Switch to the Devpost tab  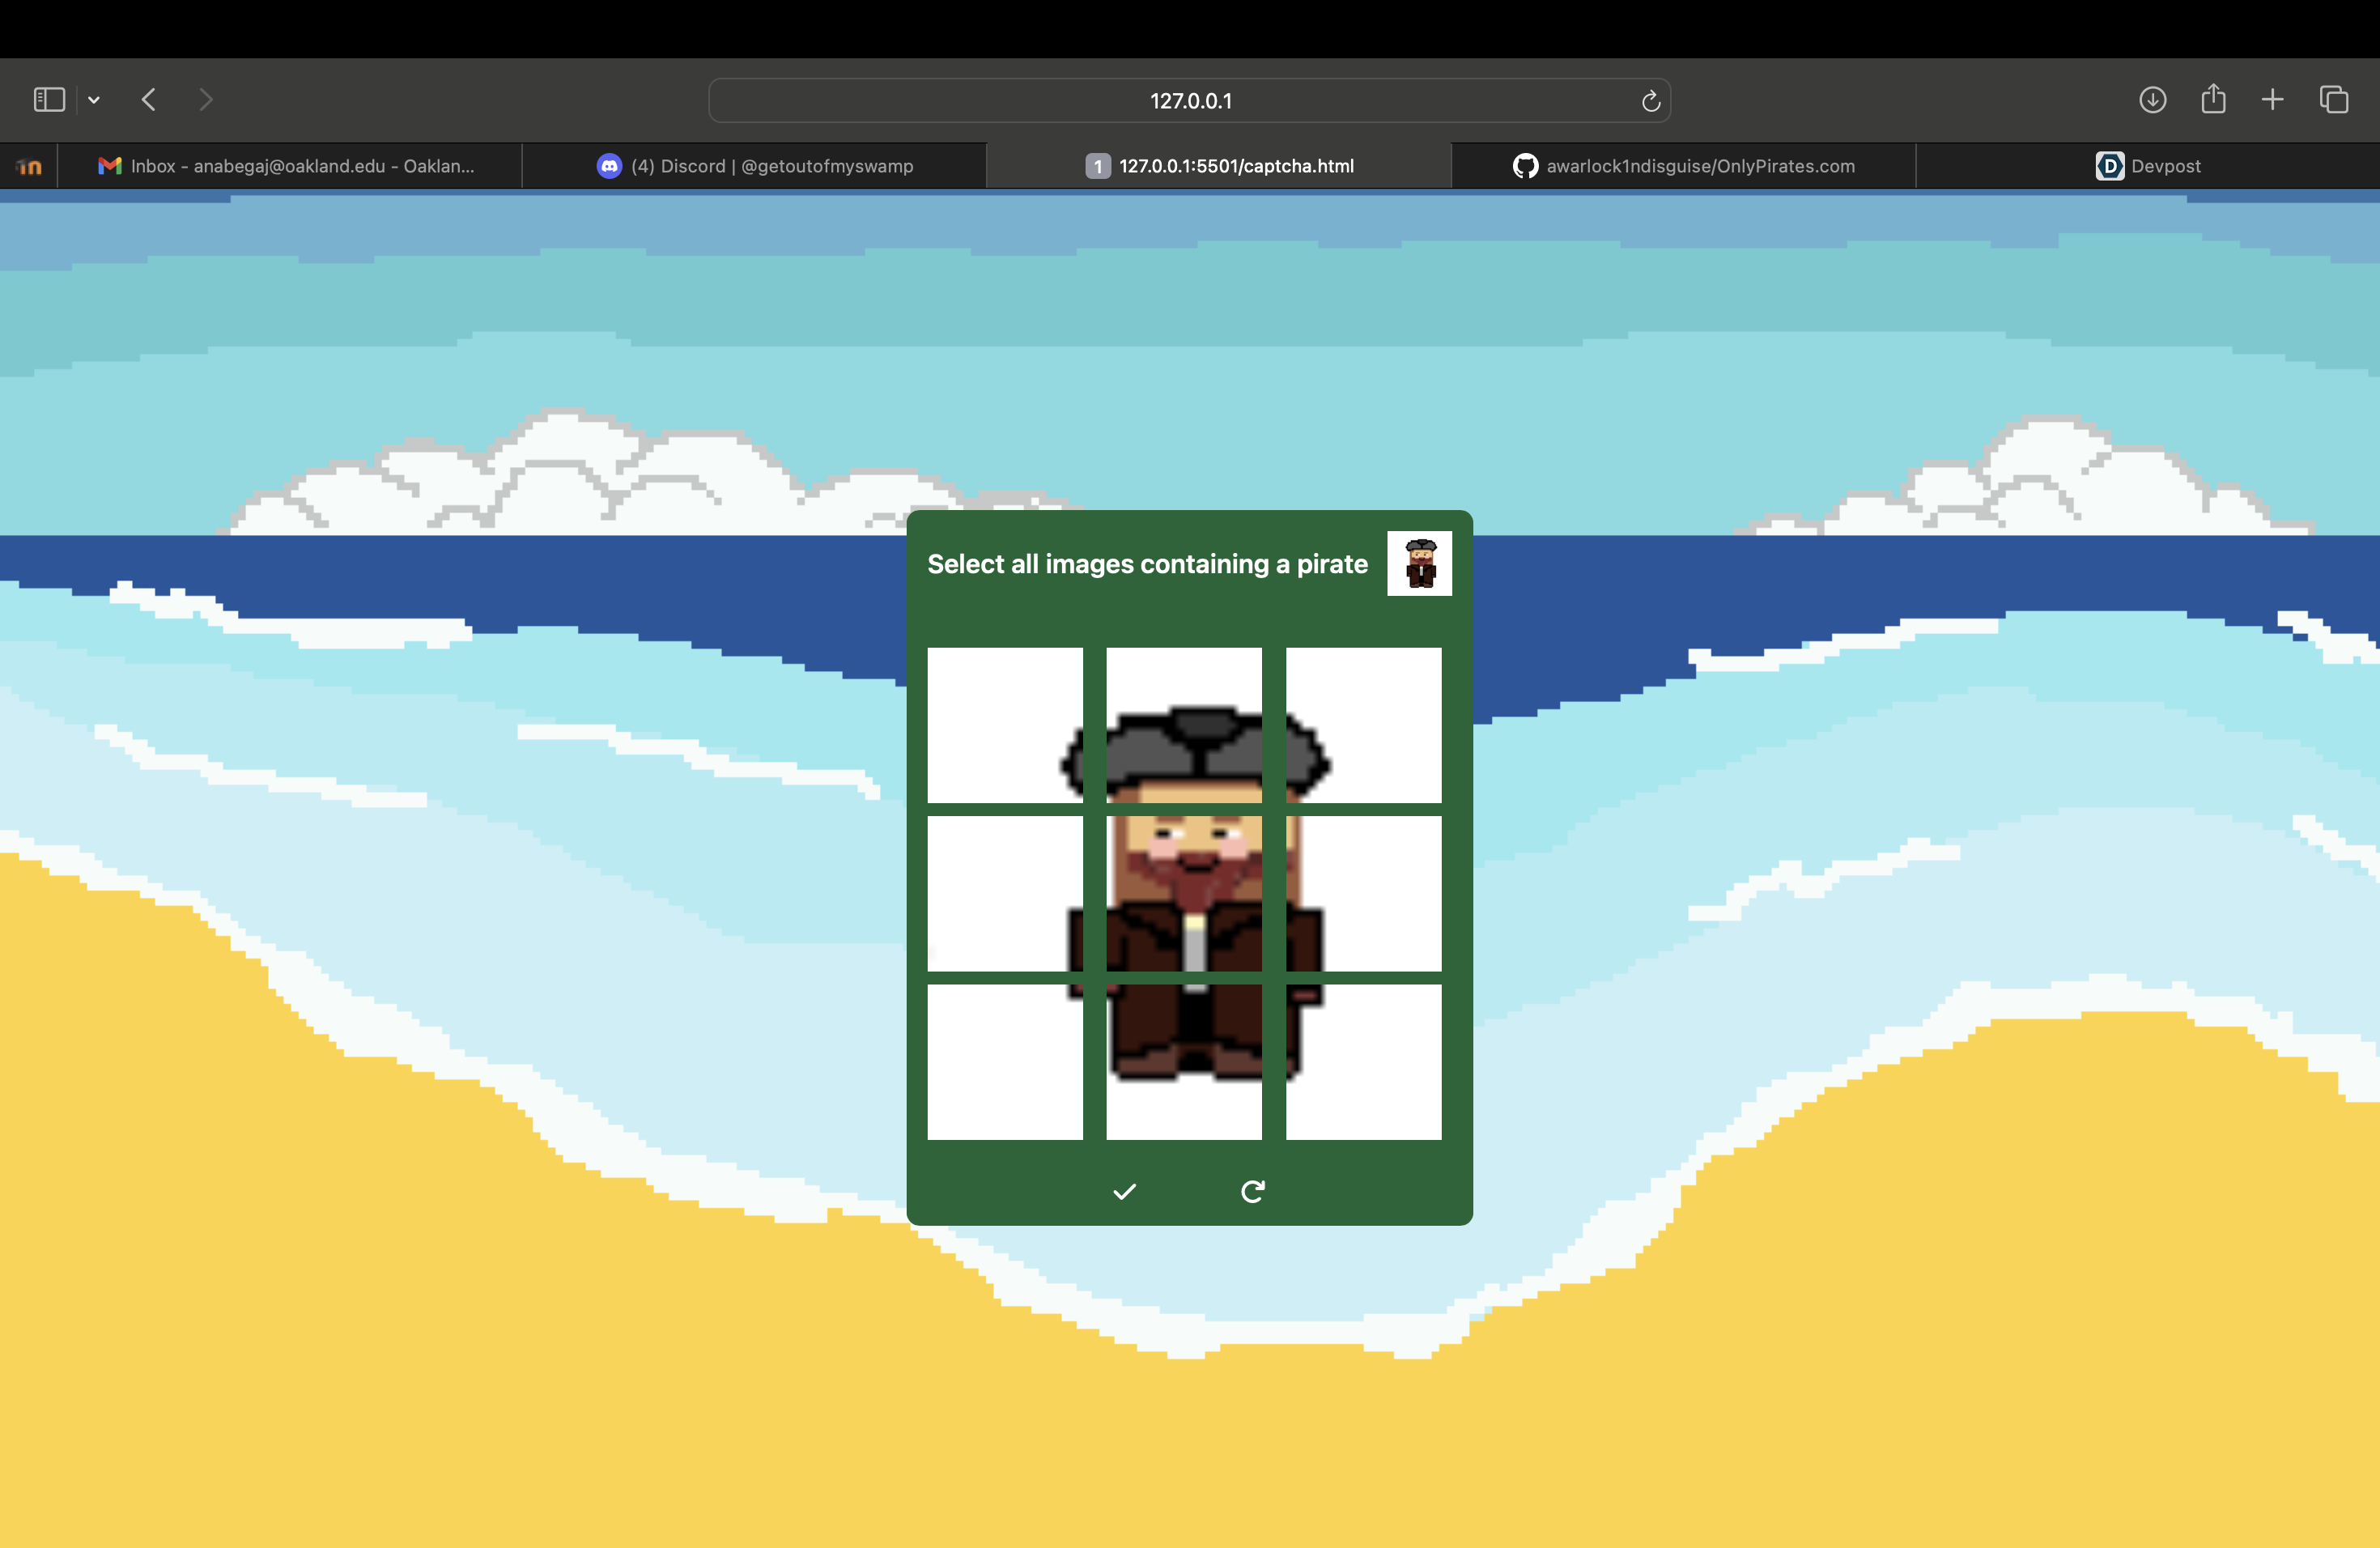click(x=2148, y=166)
